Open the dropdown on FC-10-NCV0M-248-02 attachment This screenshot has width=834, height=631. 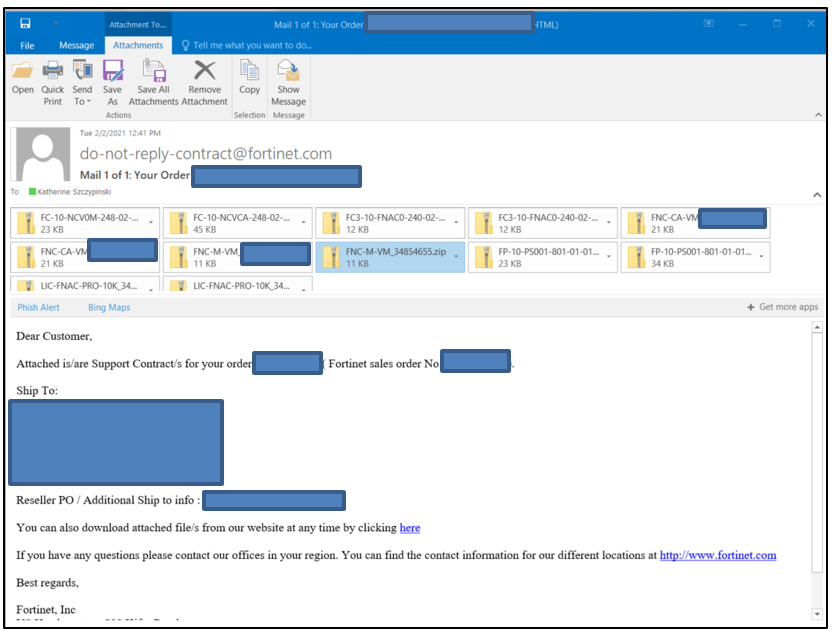pos(152,222)
